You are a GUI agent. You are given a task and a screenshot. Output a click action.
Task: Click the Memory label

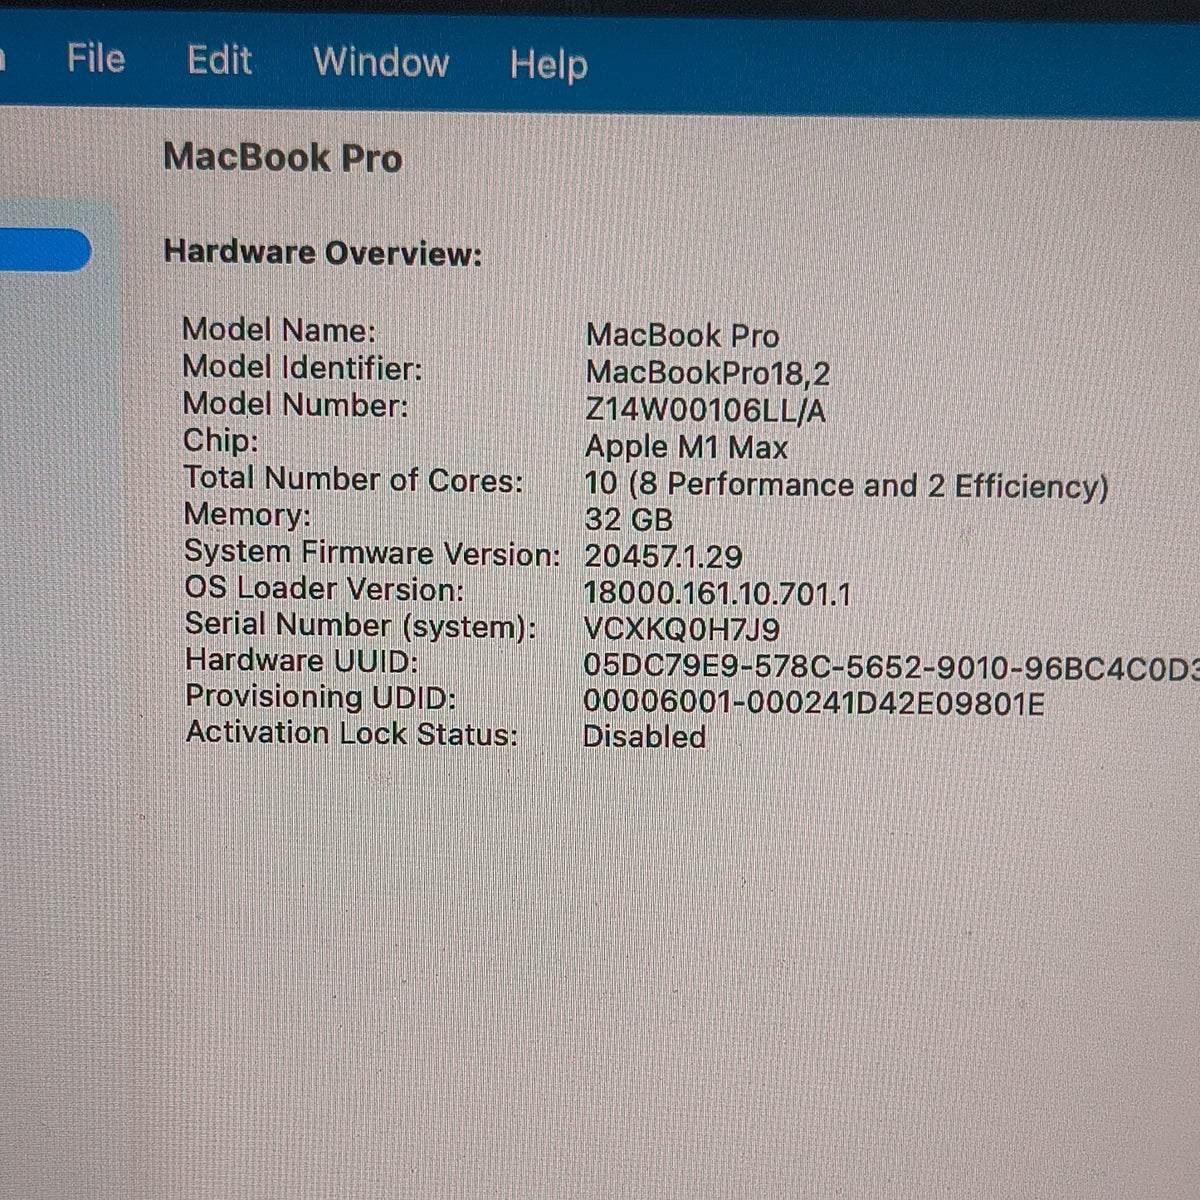pyautogui.click(x=247, y=515)
